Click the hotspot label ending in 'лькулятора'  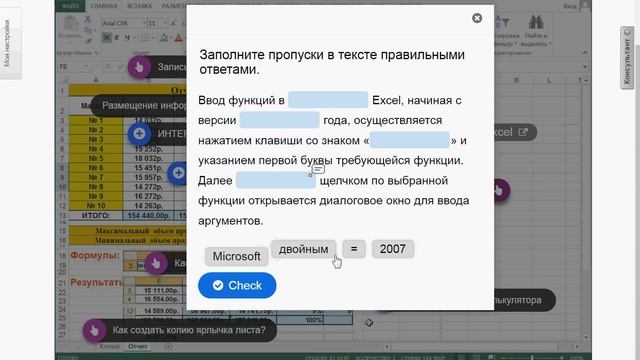(x=524, y=300)
